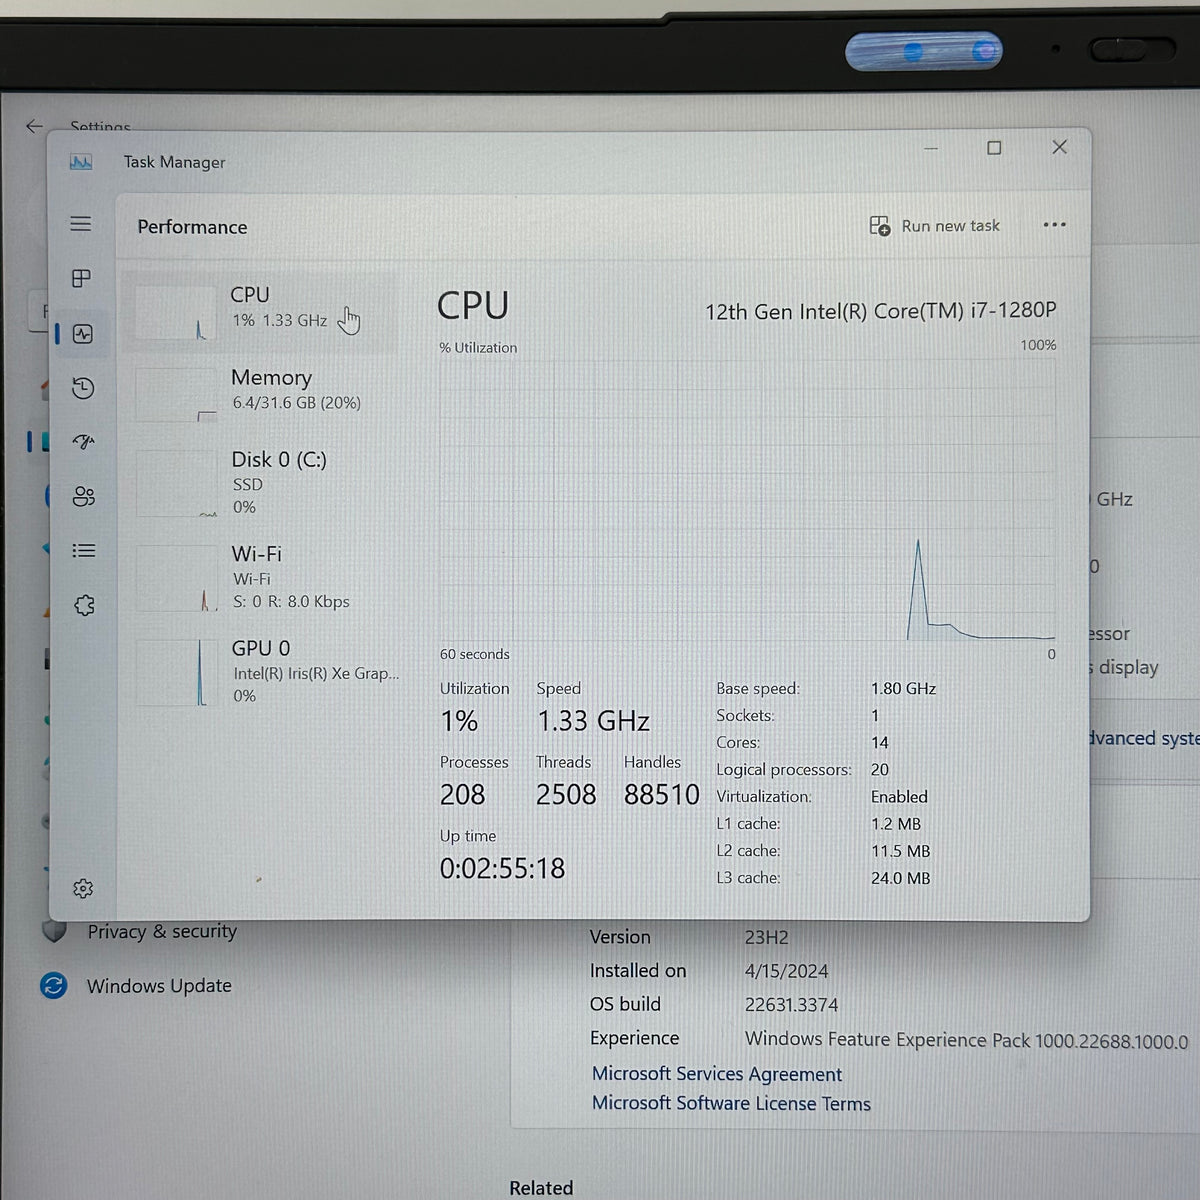Viewport: 1200px width, 1200px height.
Task: Click the Run new task button
Action: pyautogui.click(x=934, y=226)
